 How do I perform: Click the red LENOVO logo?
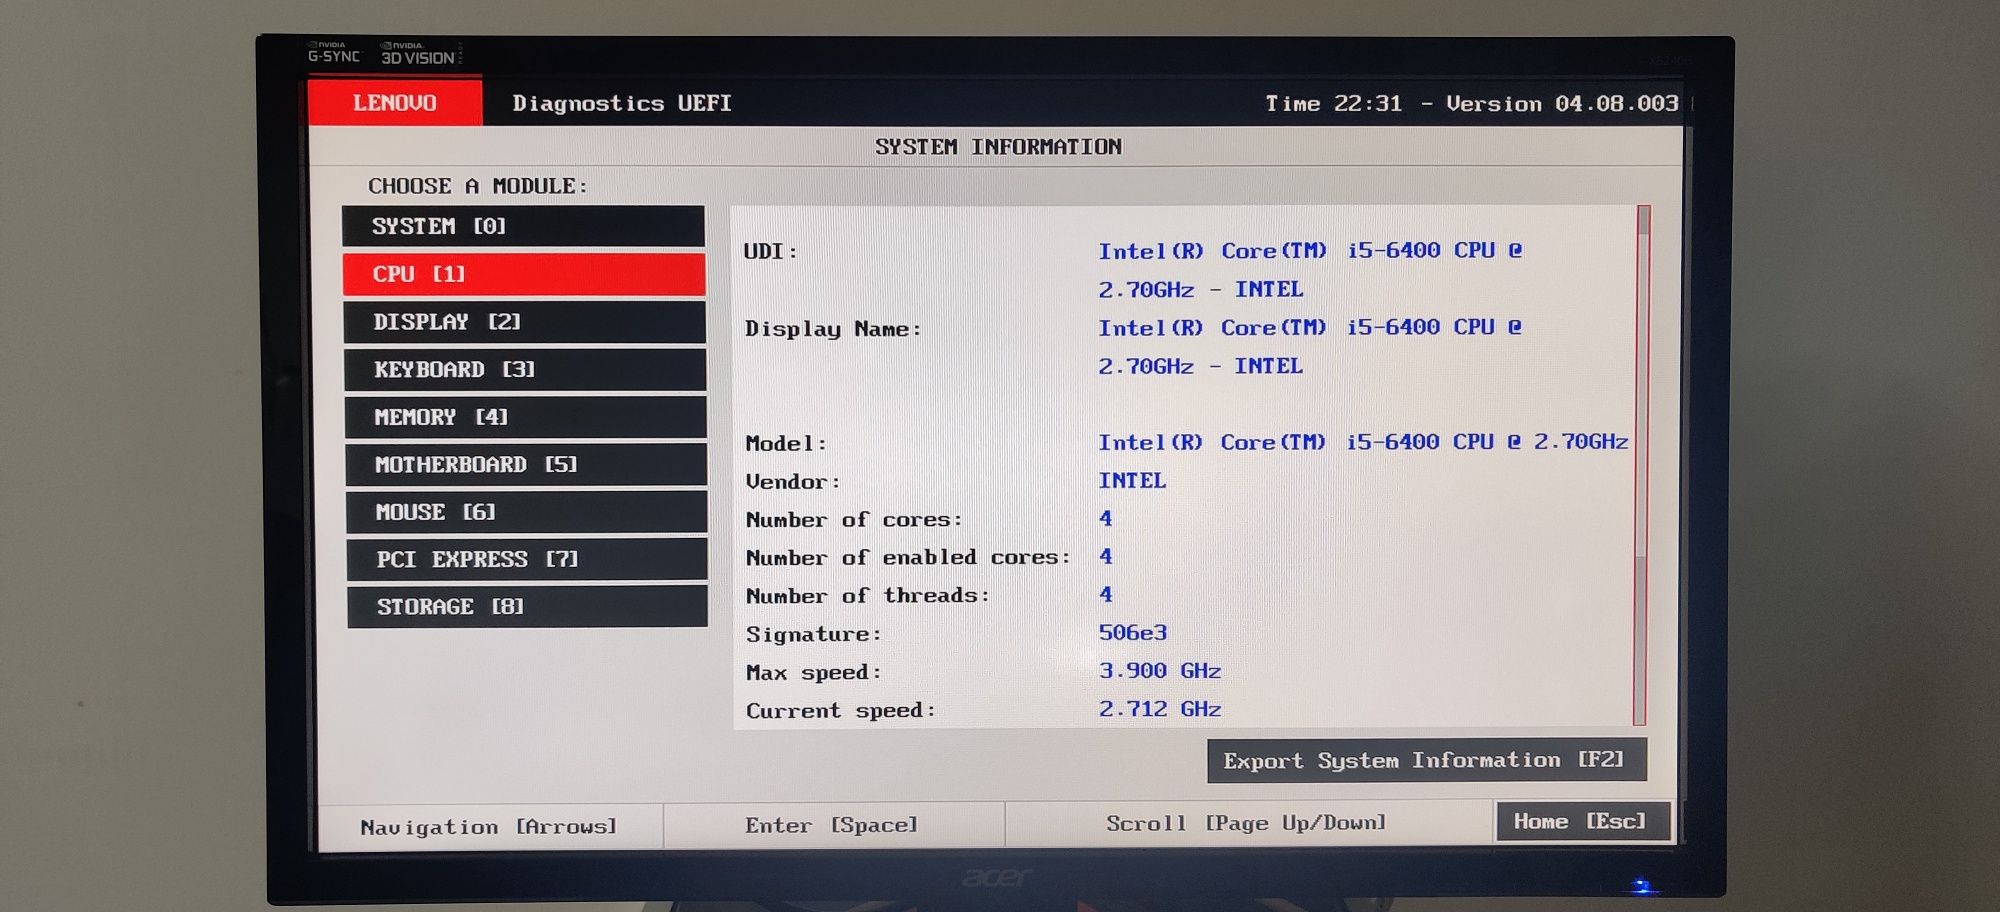pos(395,102)
